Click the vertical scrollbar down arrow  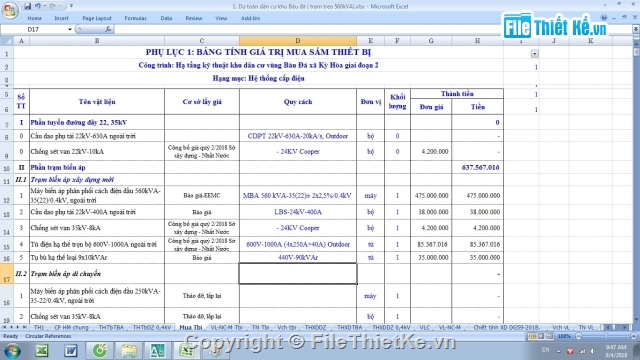(636, 320)
